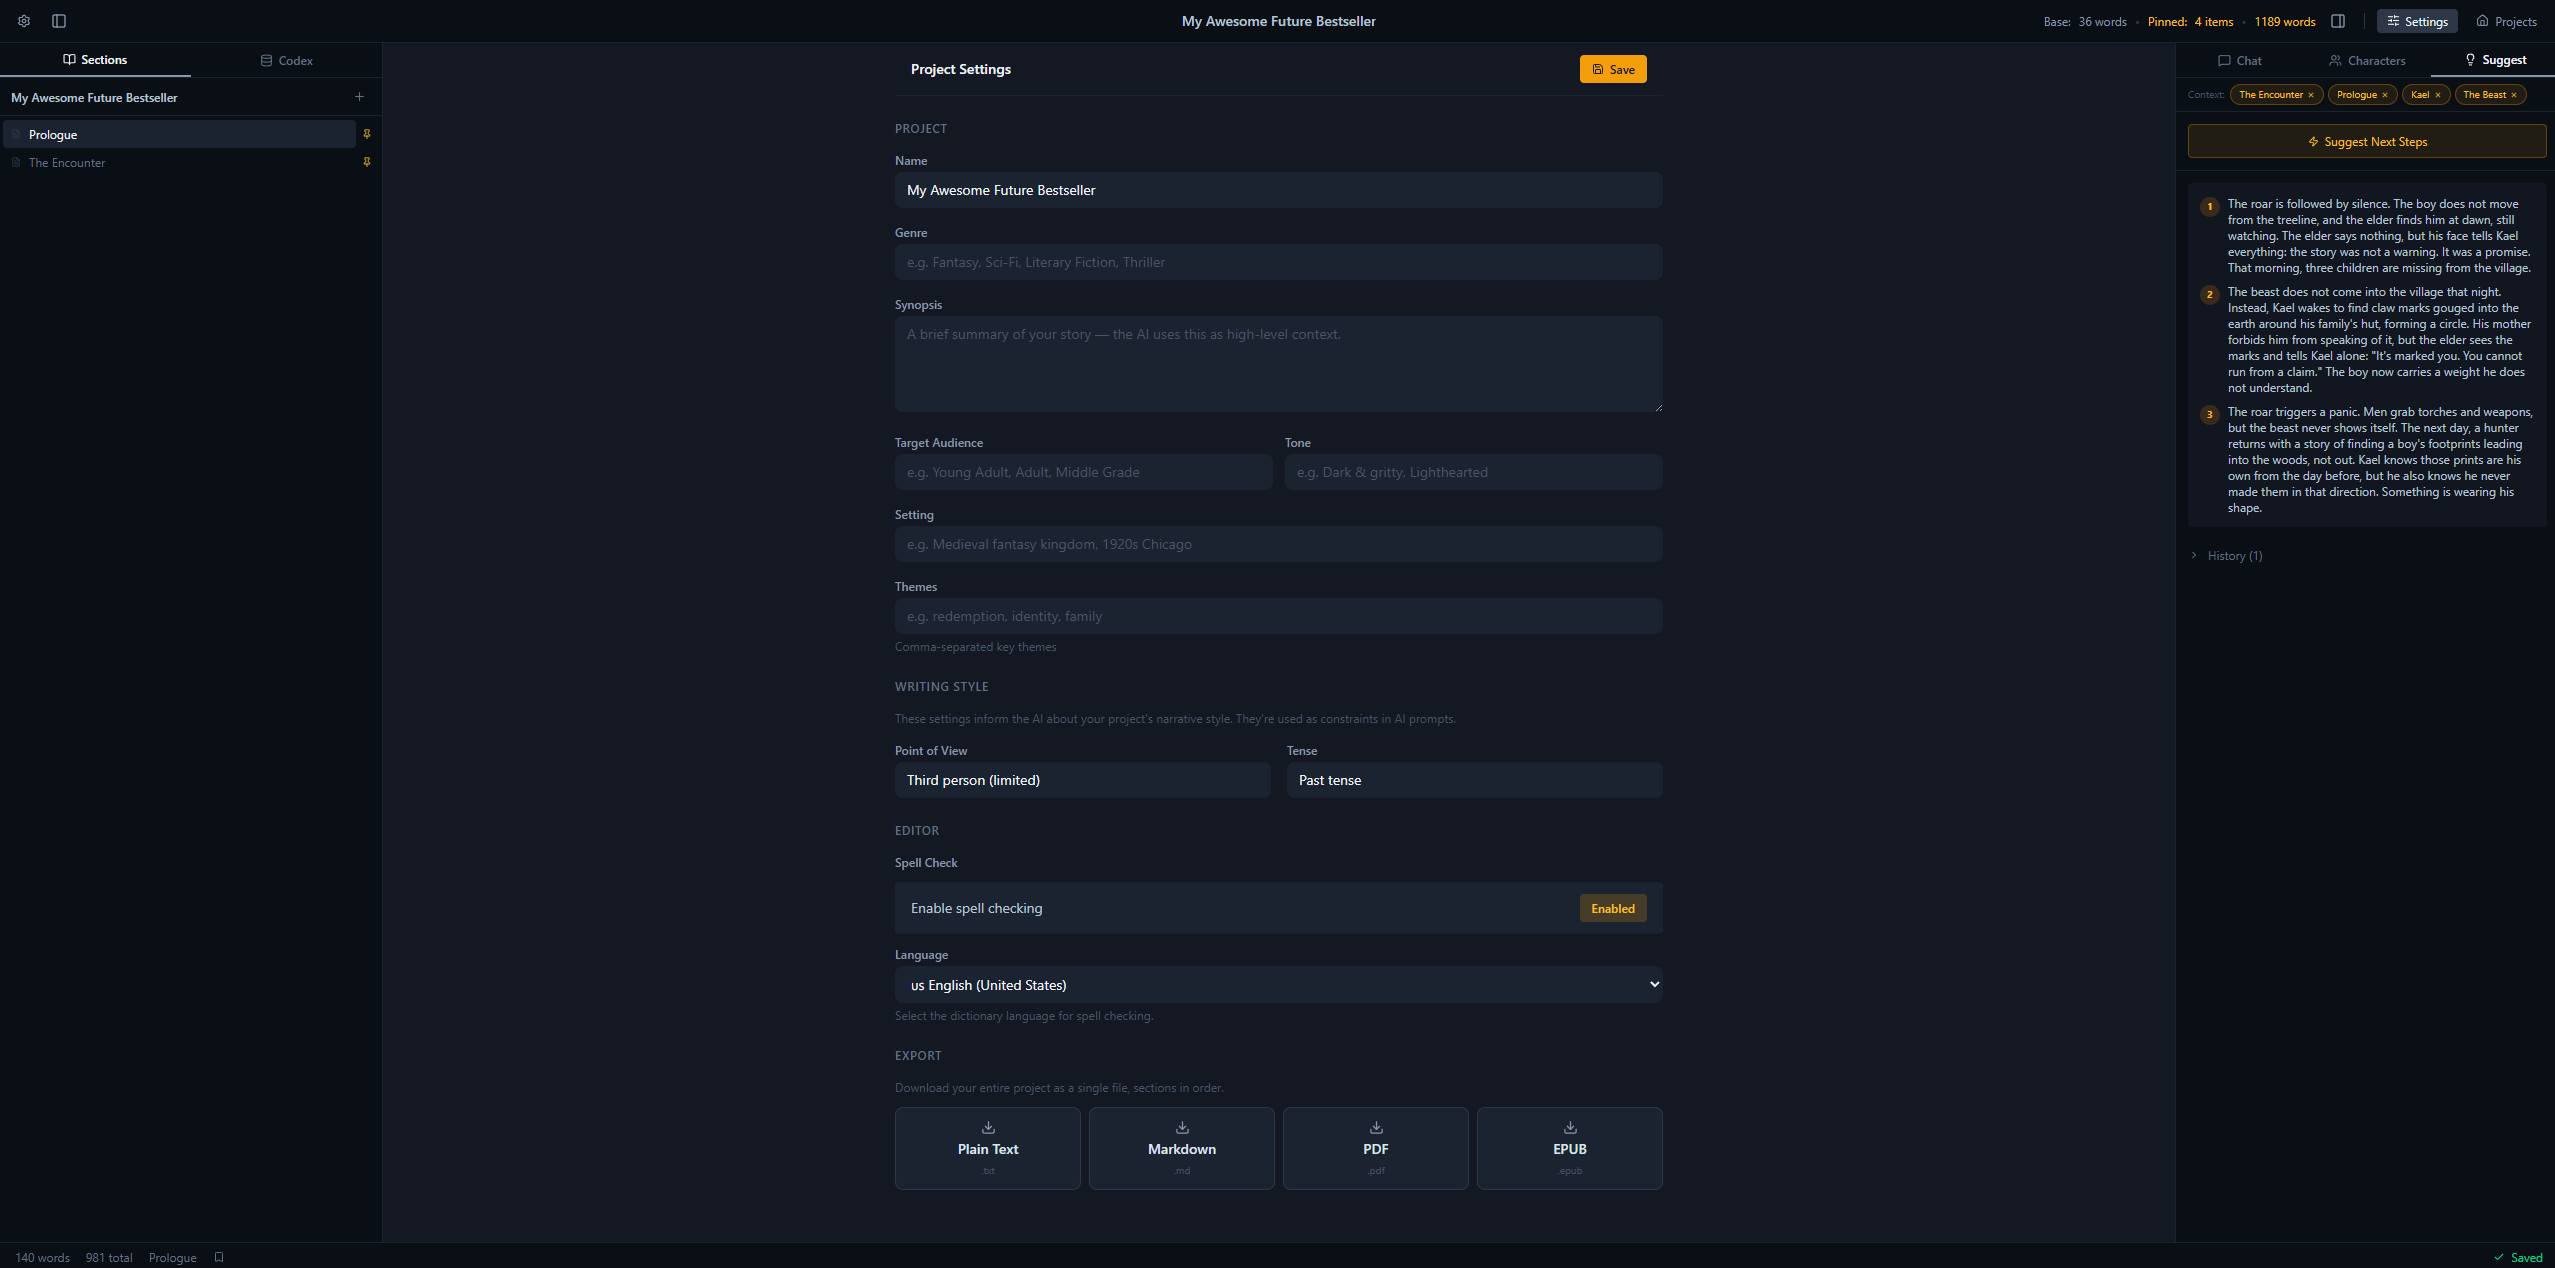Expand the History (1) section
Image resolution: width=2555 pixels, height=1268 pixels.
pos(2226,556)
